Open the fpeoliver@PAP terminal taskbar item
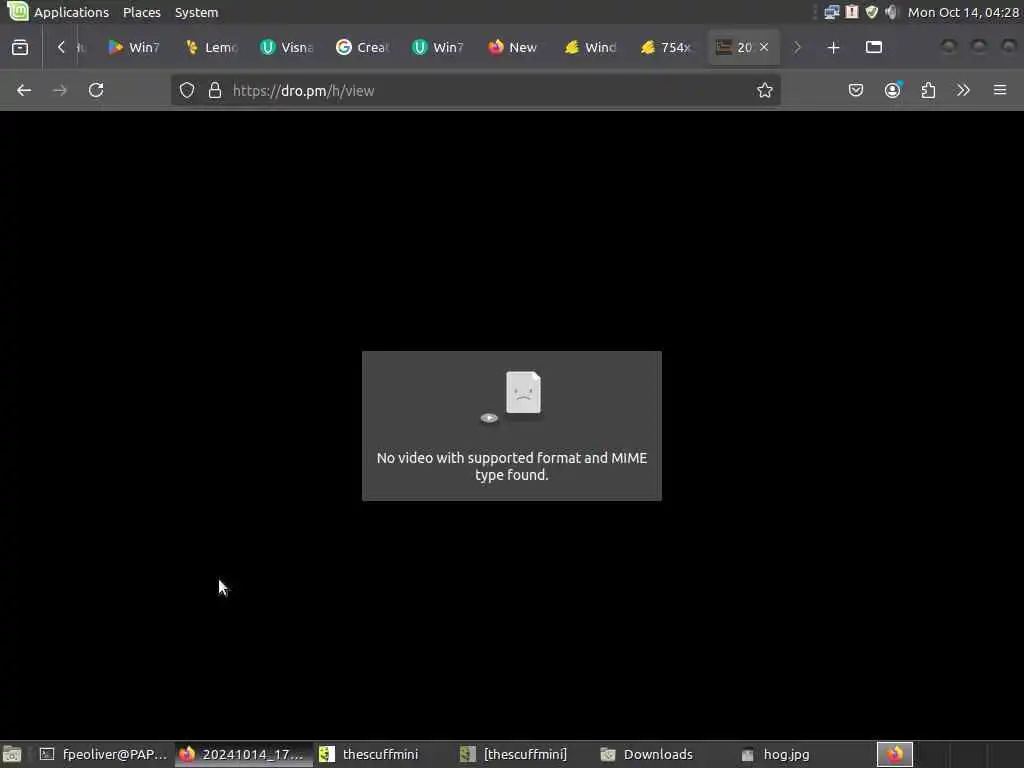Viewport: 1024px width, 768px height. (103, 754)
